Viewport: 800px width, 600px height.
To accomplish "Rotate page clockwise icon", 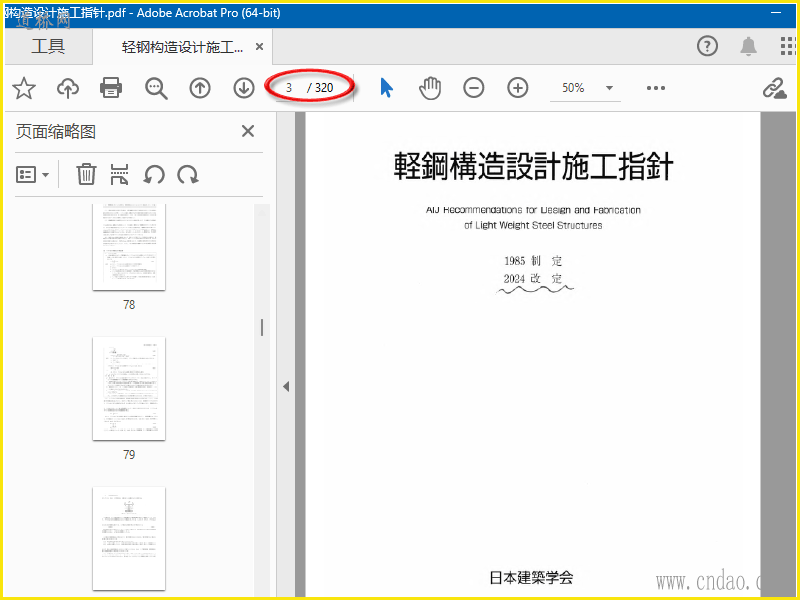I will click(188, 174).
